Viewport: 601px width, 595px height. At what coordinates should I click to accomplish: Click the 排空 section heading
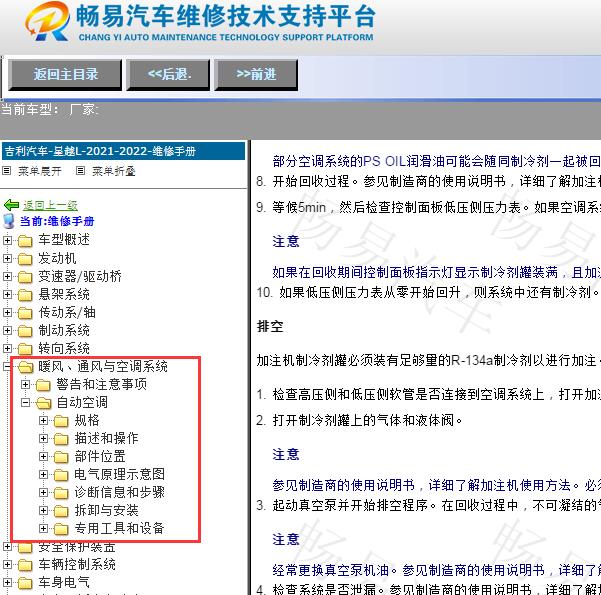[270, 327]
